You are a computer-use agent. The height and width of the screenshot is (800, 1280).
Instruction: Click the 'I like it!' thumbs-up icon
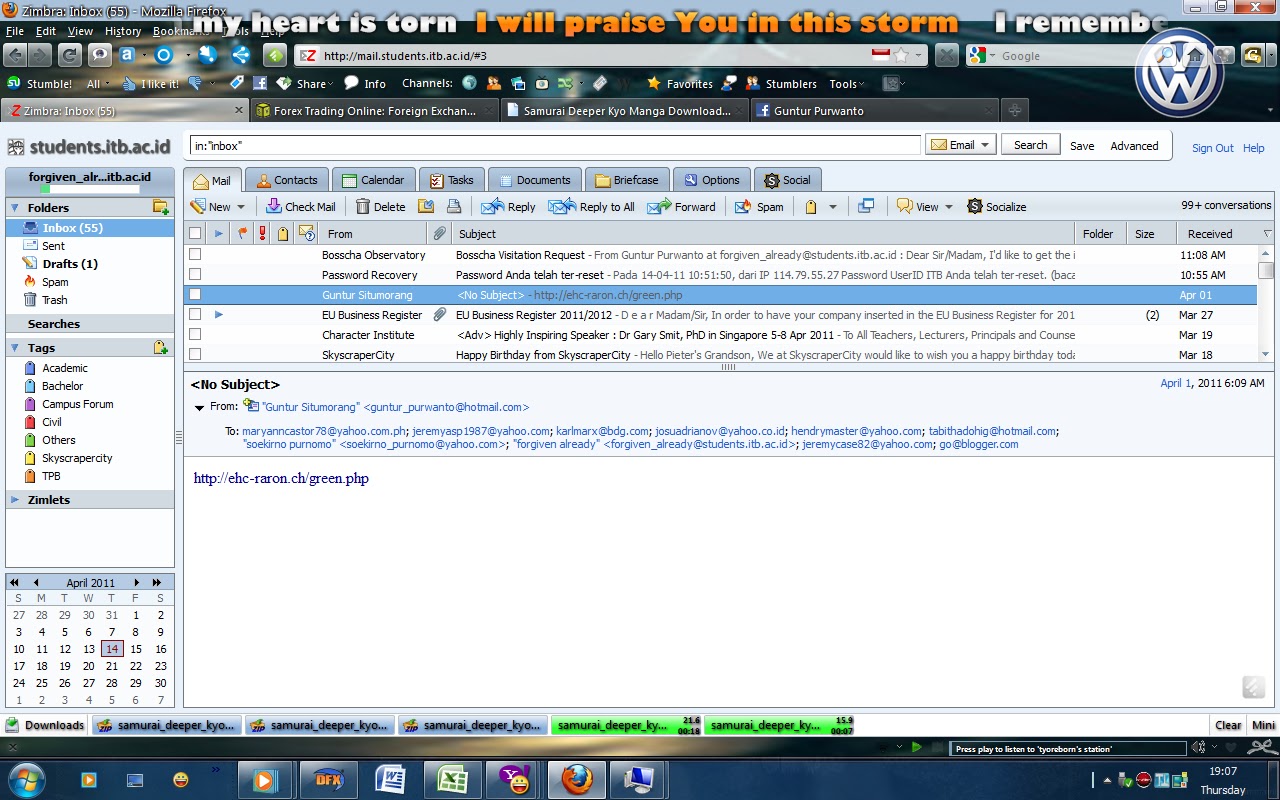(x=131, y=84)
